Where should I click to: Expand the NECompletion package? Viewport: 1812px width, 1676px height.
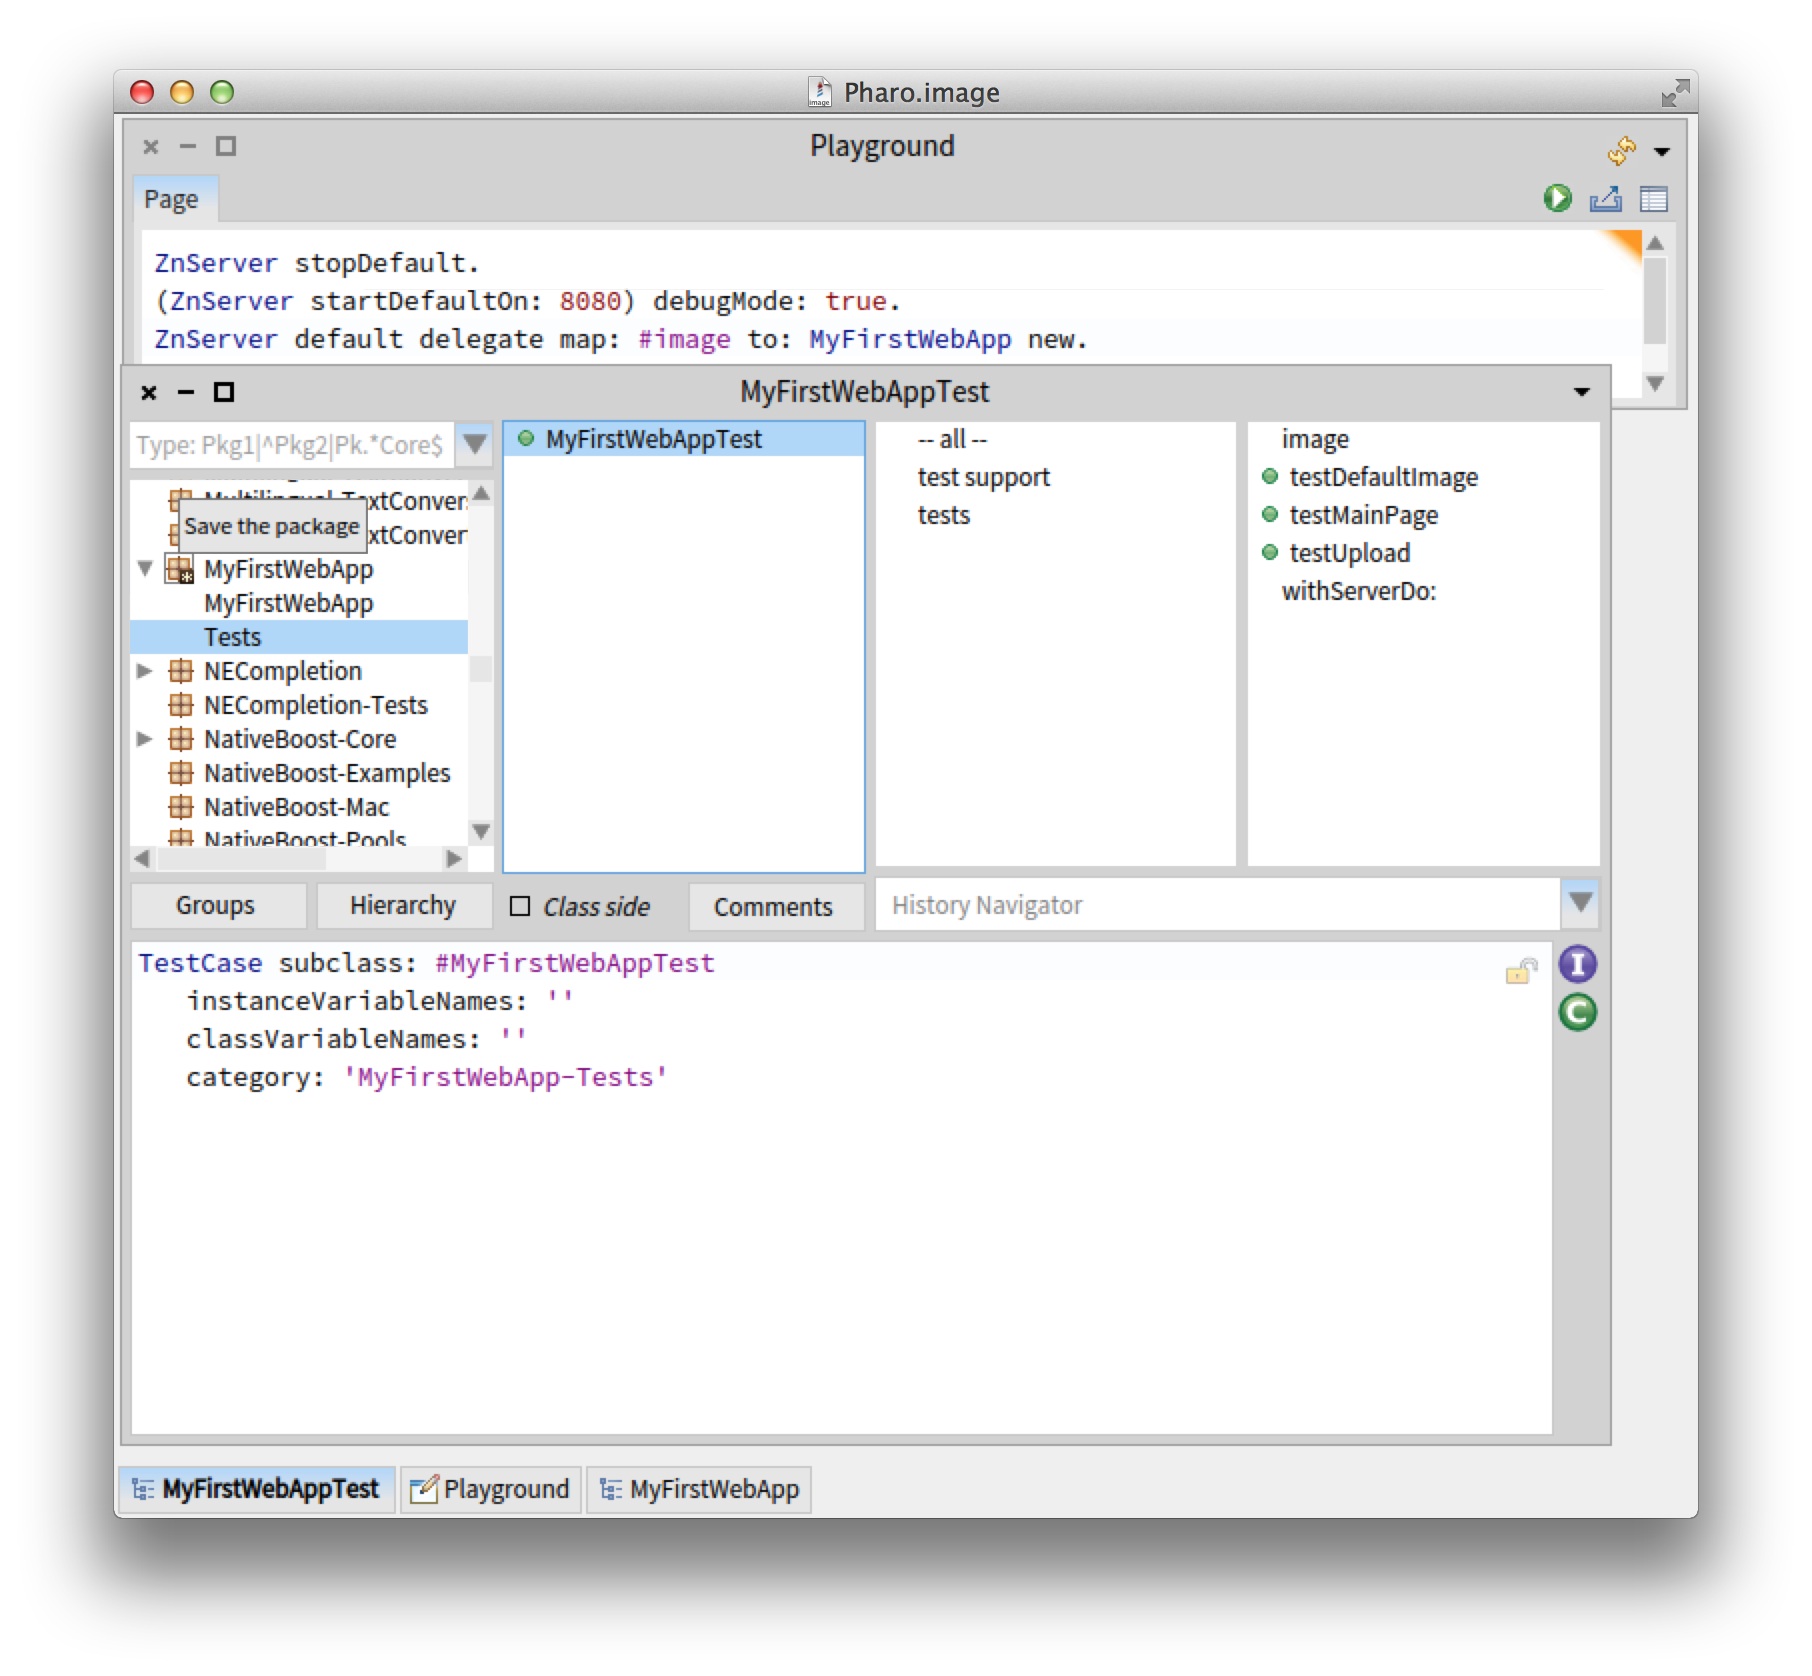(145, 671)
